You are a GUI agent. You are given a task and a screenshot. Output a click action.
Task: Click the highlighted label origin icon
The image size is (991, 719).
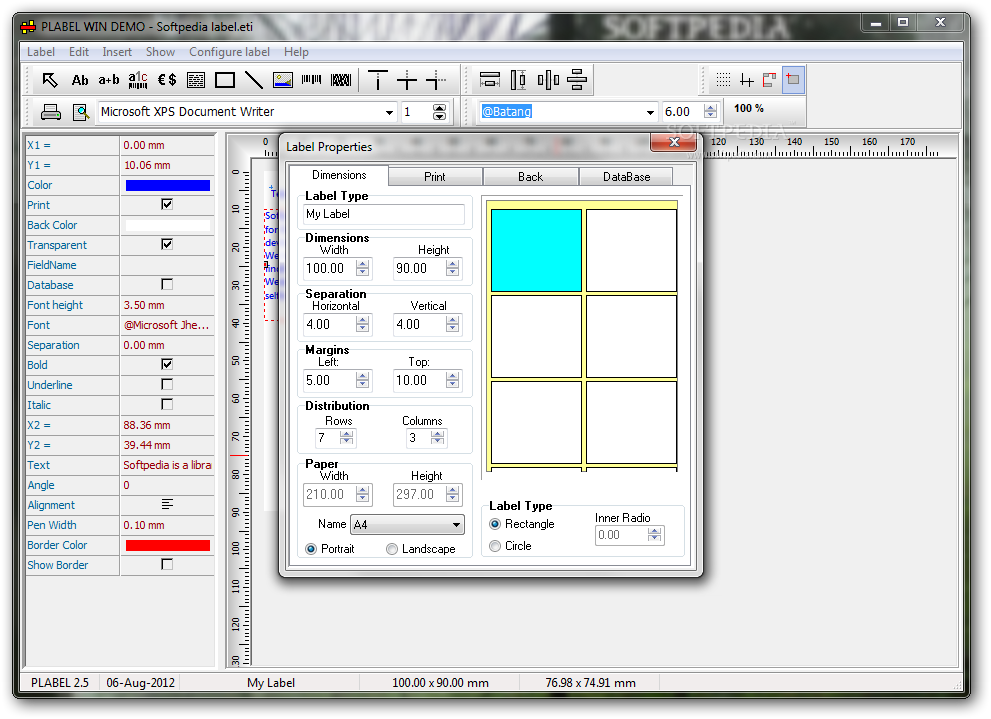[x=793, y=80]
